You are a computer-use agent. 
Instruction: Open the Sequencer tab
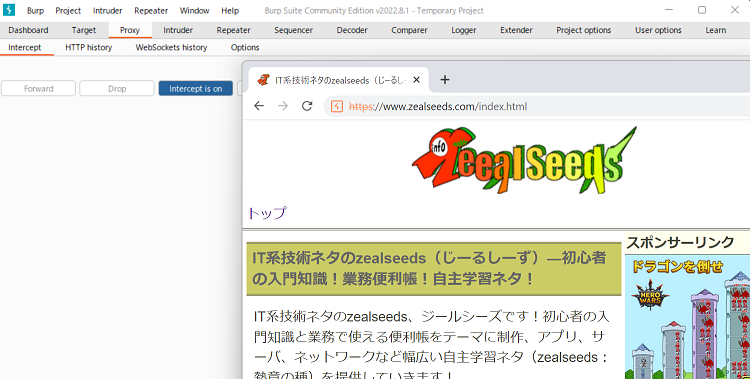point(293,30)
